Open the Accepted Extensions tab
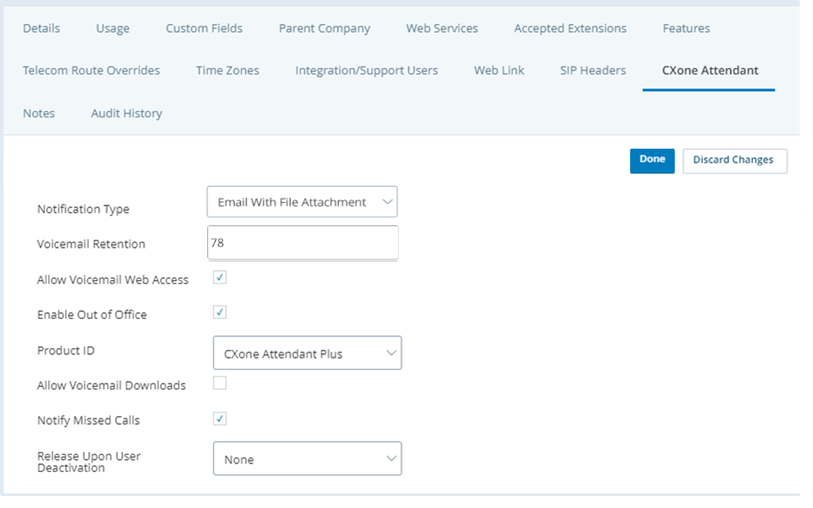Screen dimensions: 813x508 [x=570, y=29]
